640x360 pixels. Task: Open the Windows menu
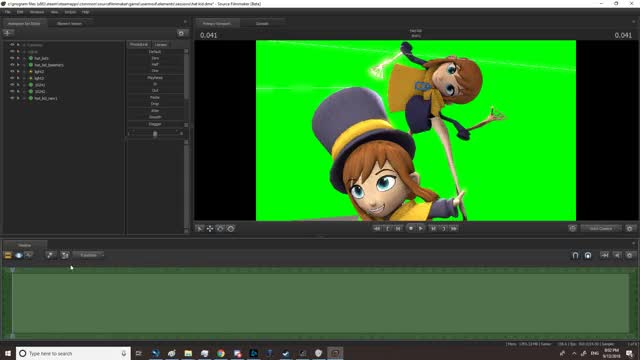coord(37,12)
